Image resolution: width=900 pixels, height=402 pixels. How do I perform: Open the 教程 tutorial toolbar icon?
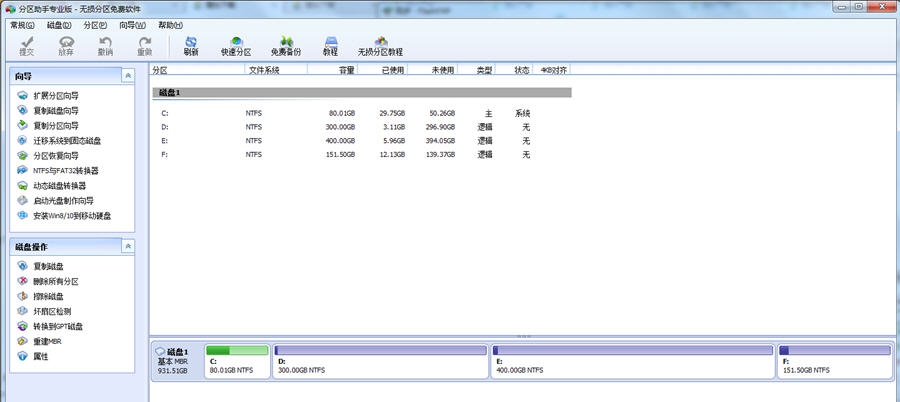(330, 45)
